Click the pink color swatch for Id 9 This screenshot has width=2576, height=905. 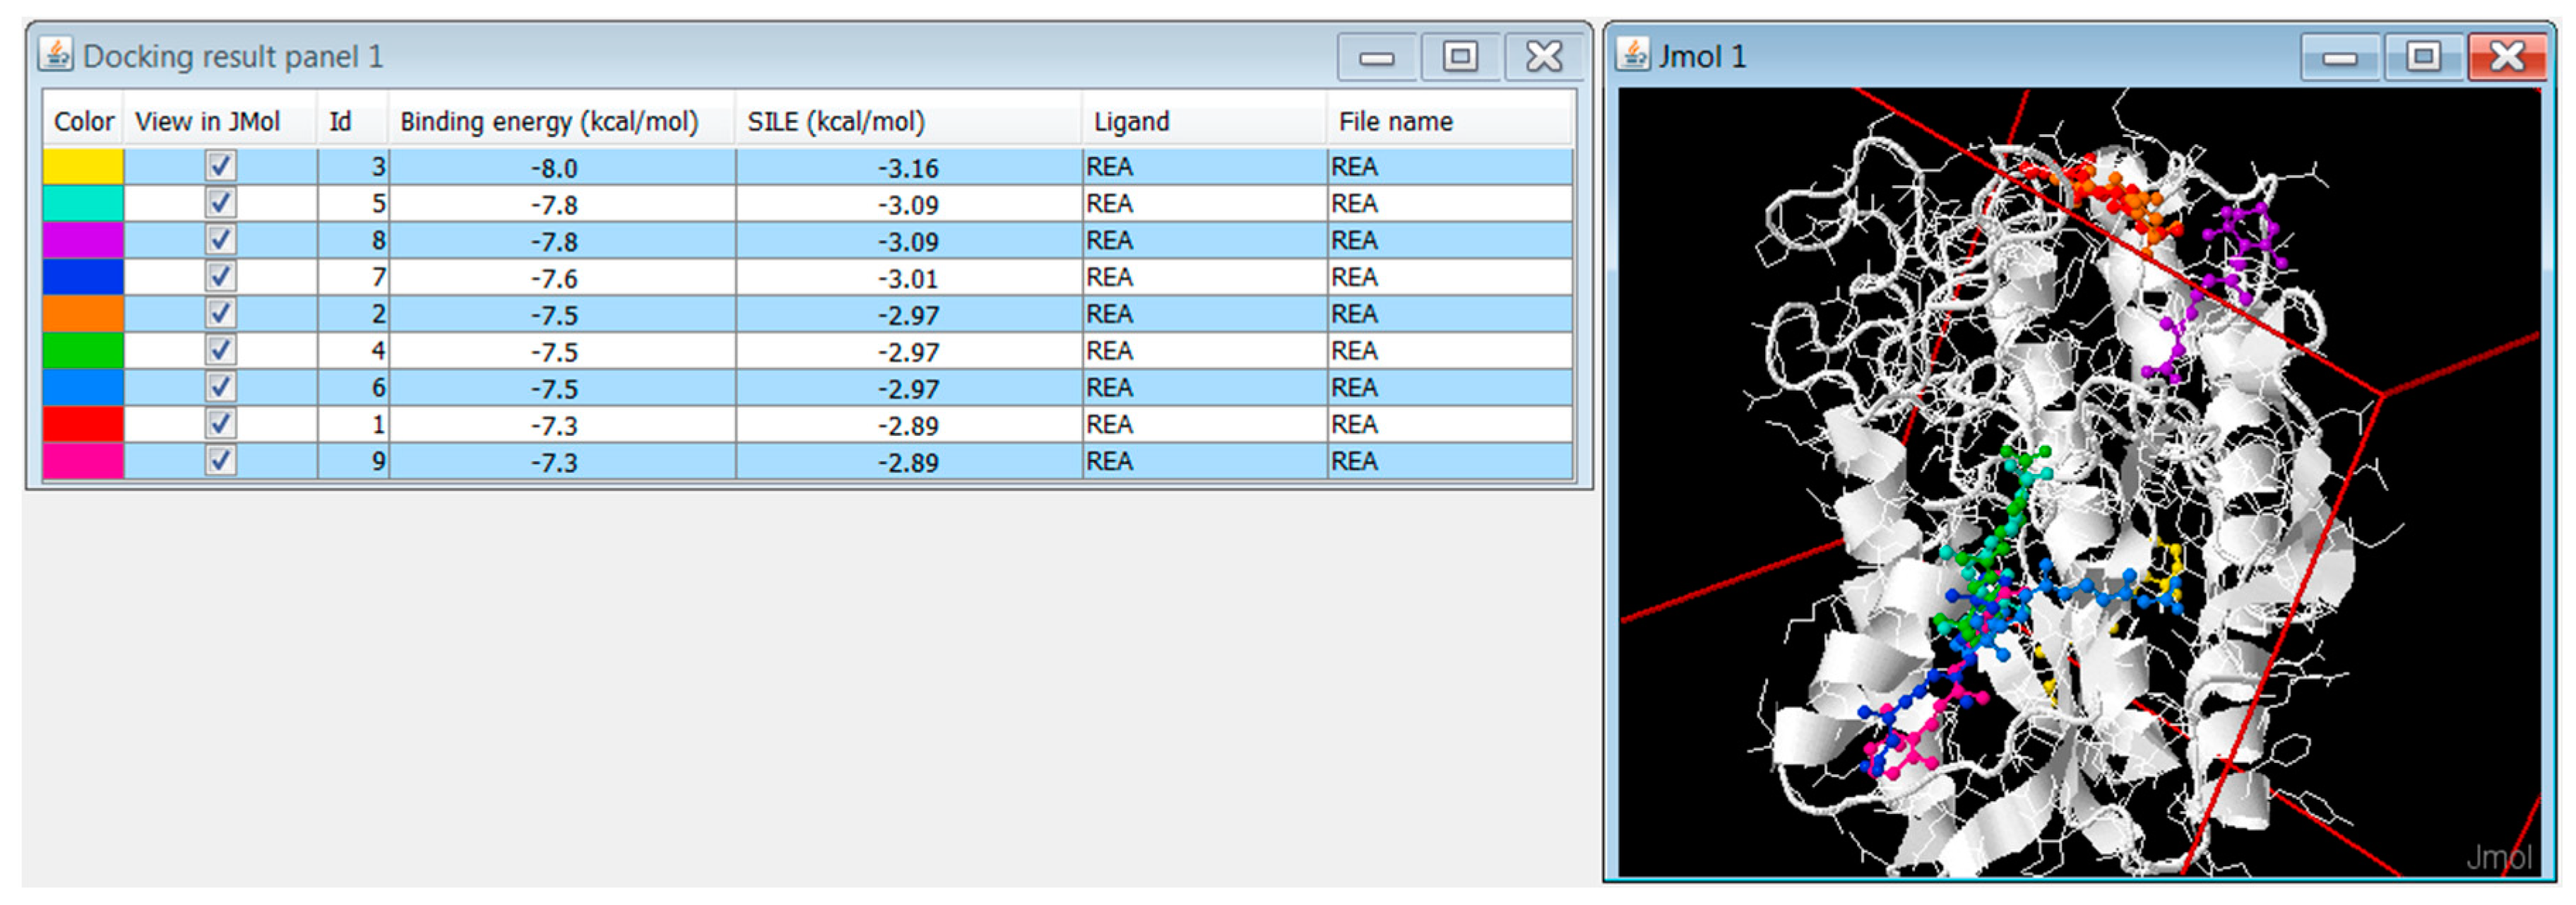(x=83, y=461)
